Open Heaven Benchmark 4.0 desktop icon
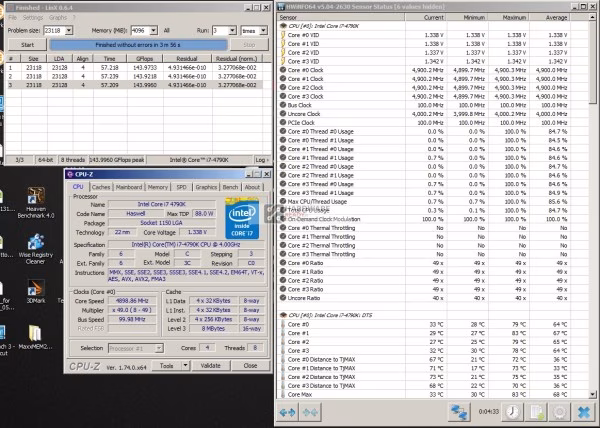The image size is (600, 428). (x=36, y=203)
